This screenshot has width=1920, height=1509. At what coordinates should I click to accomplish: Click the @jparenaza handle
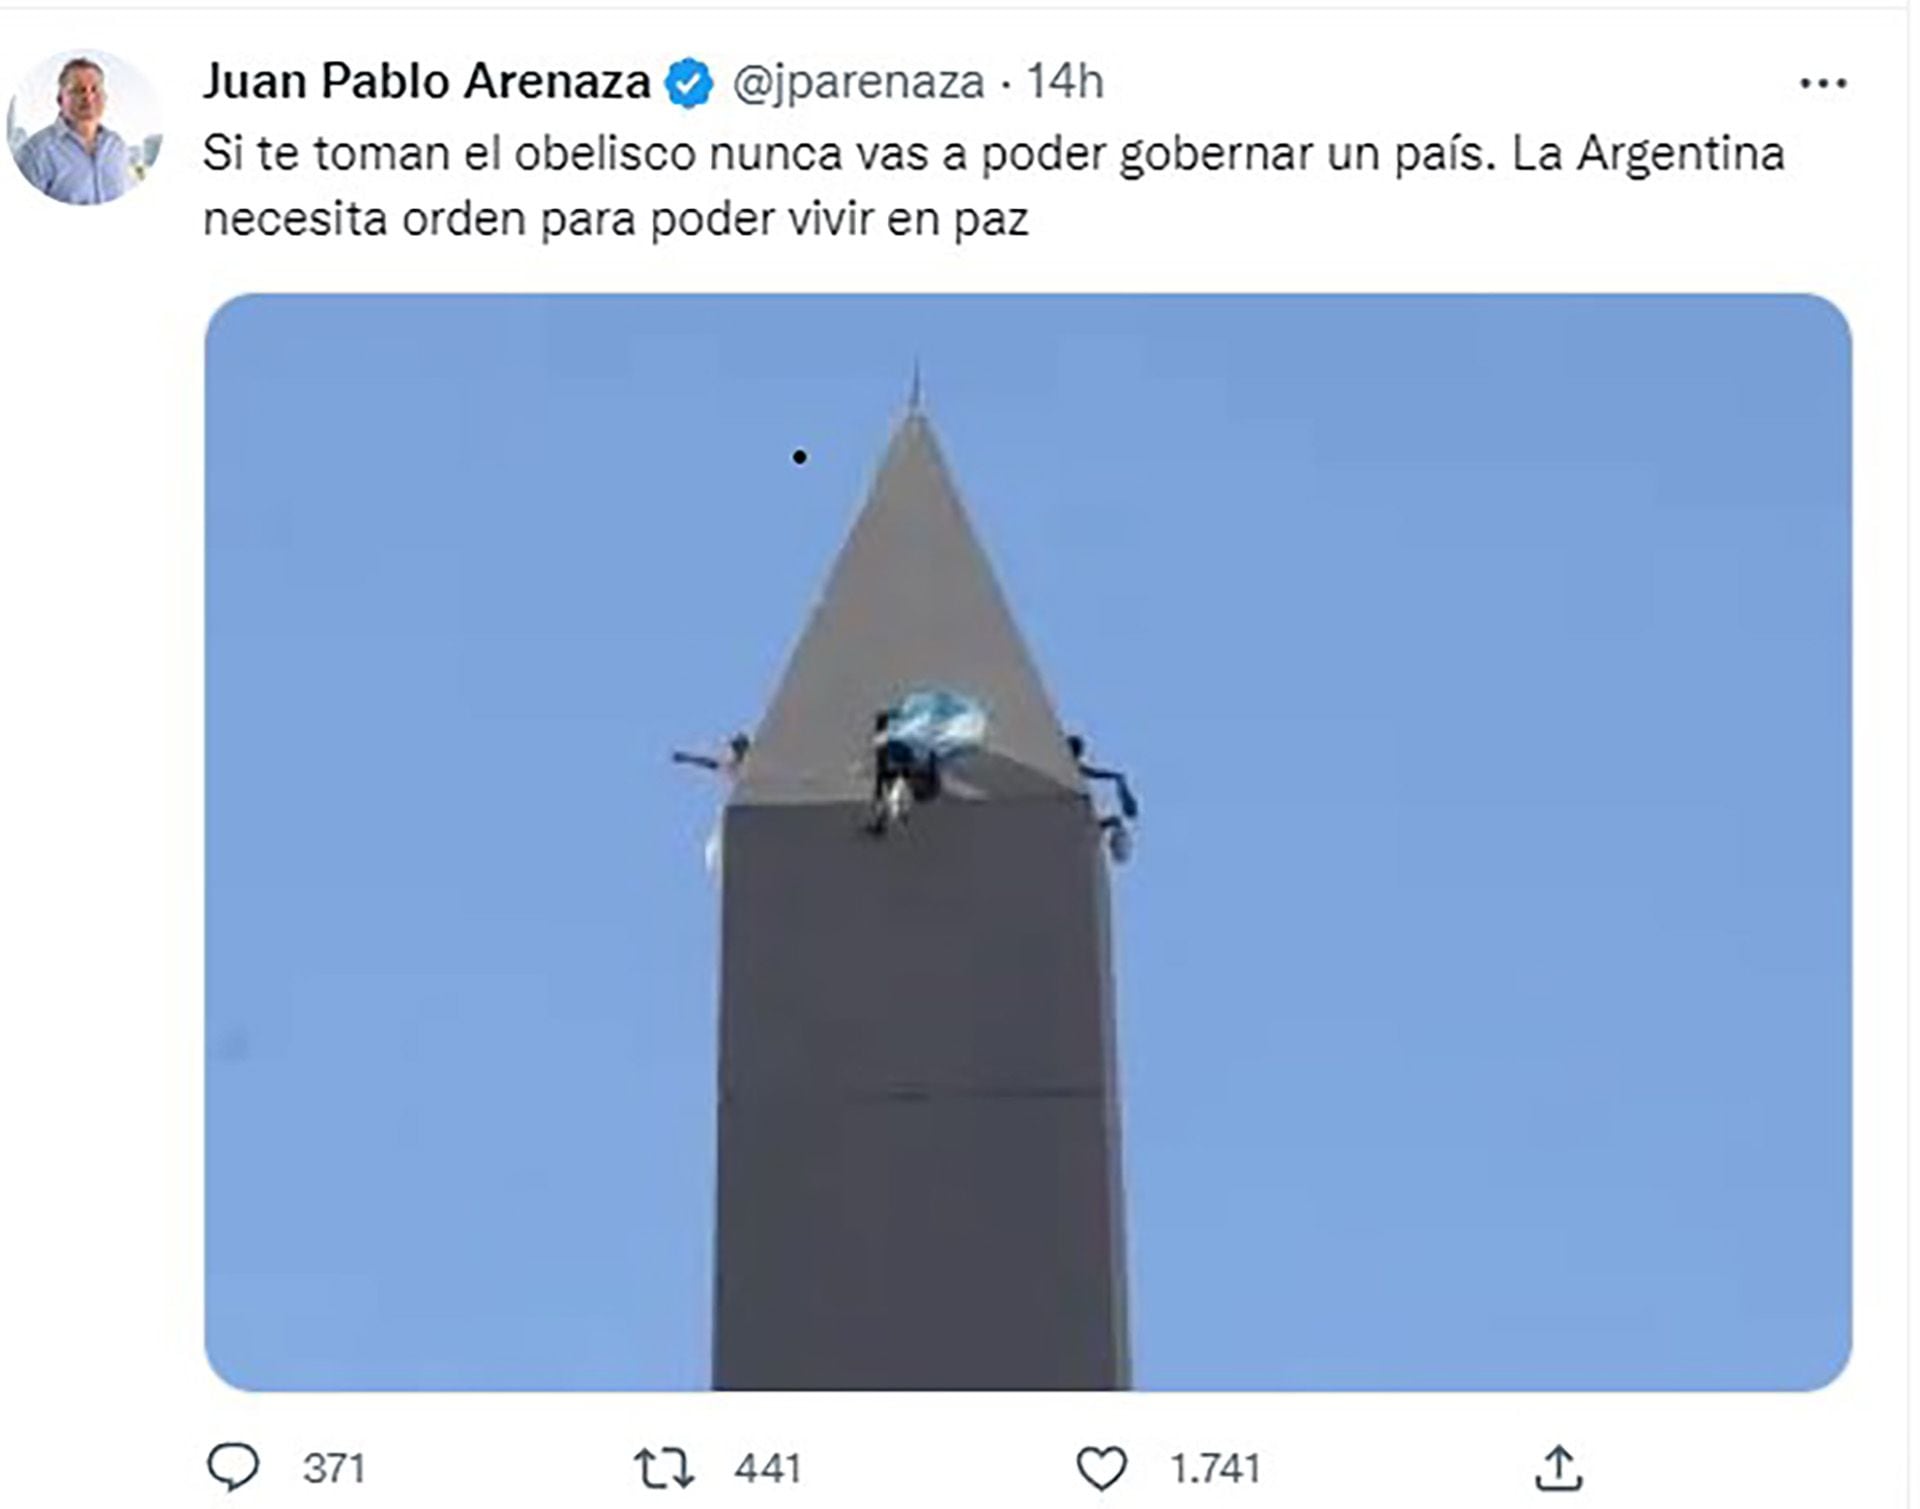[x=859, y=82]
